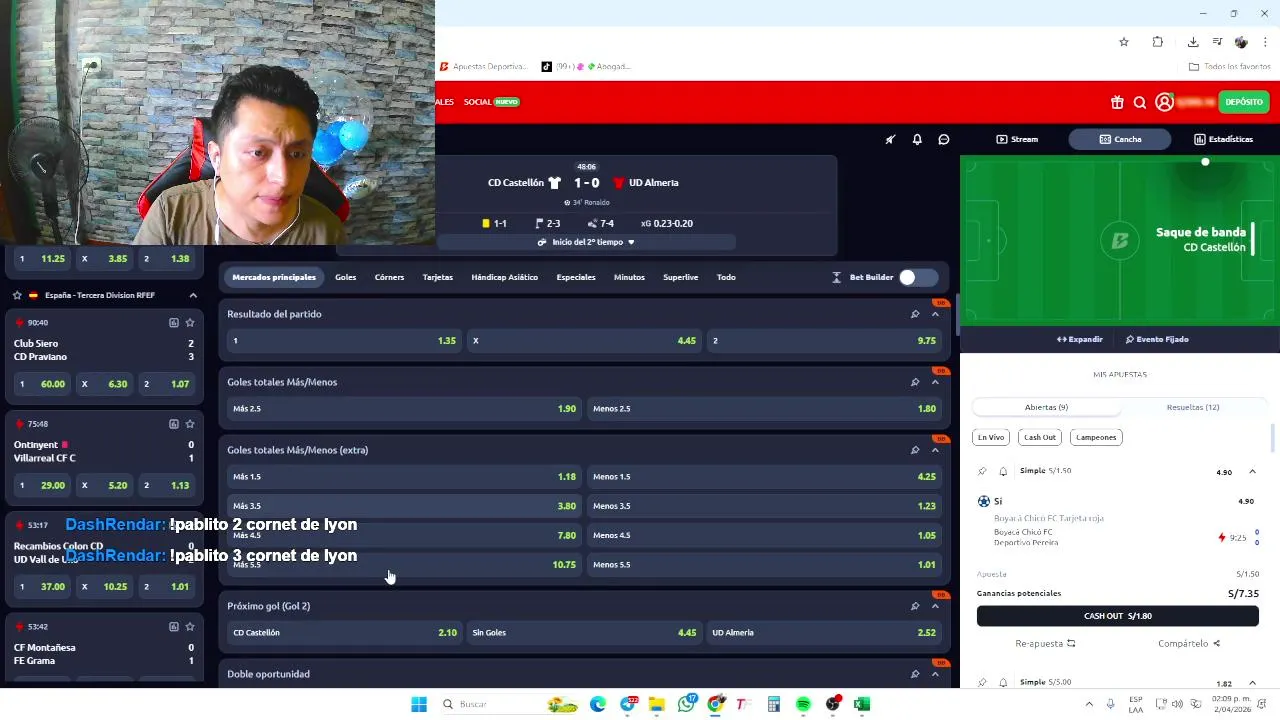Open the chat bubble icon above scoreboard
Image resolution: width=1280 pixels, height=720 pixels.
click(x=943, y=139)
